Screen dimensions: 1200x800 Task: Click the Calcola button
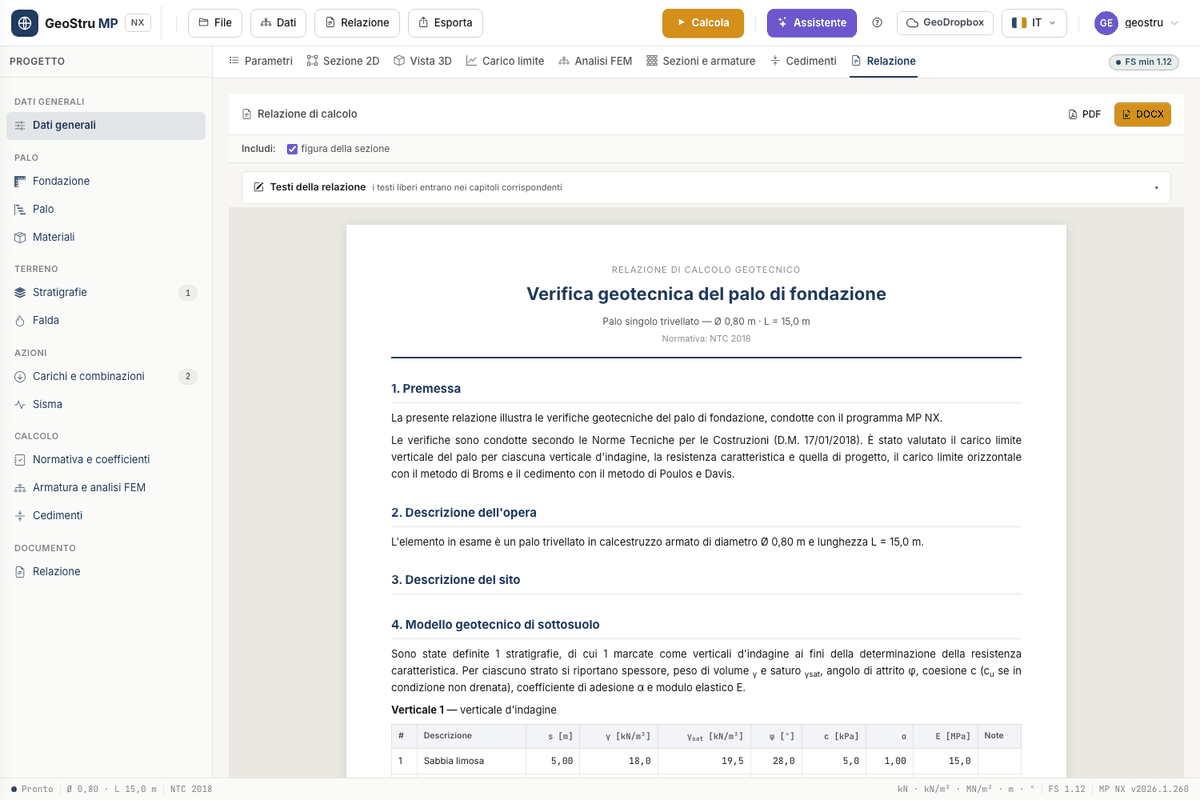(703, 23)
